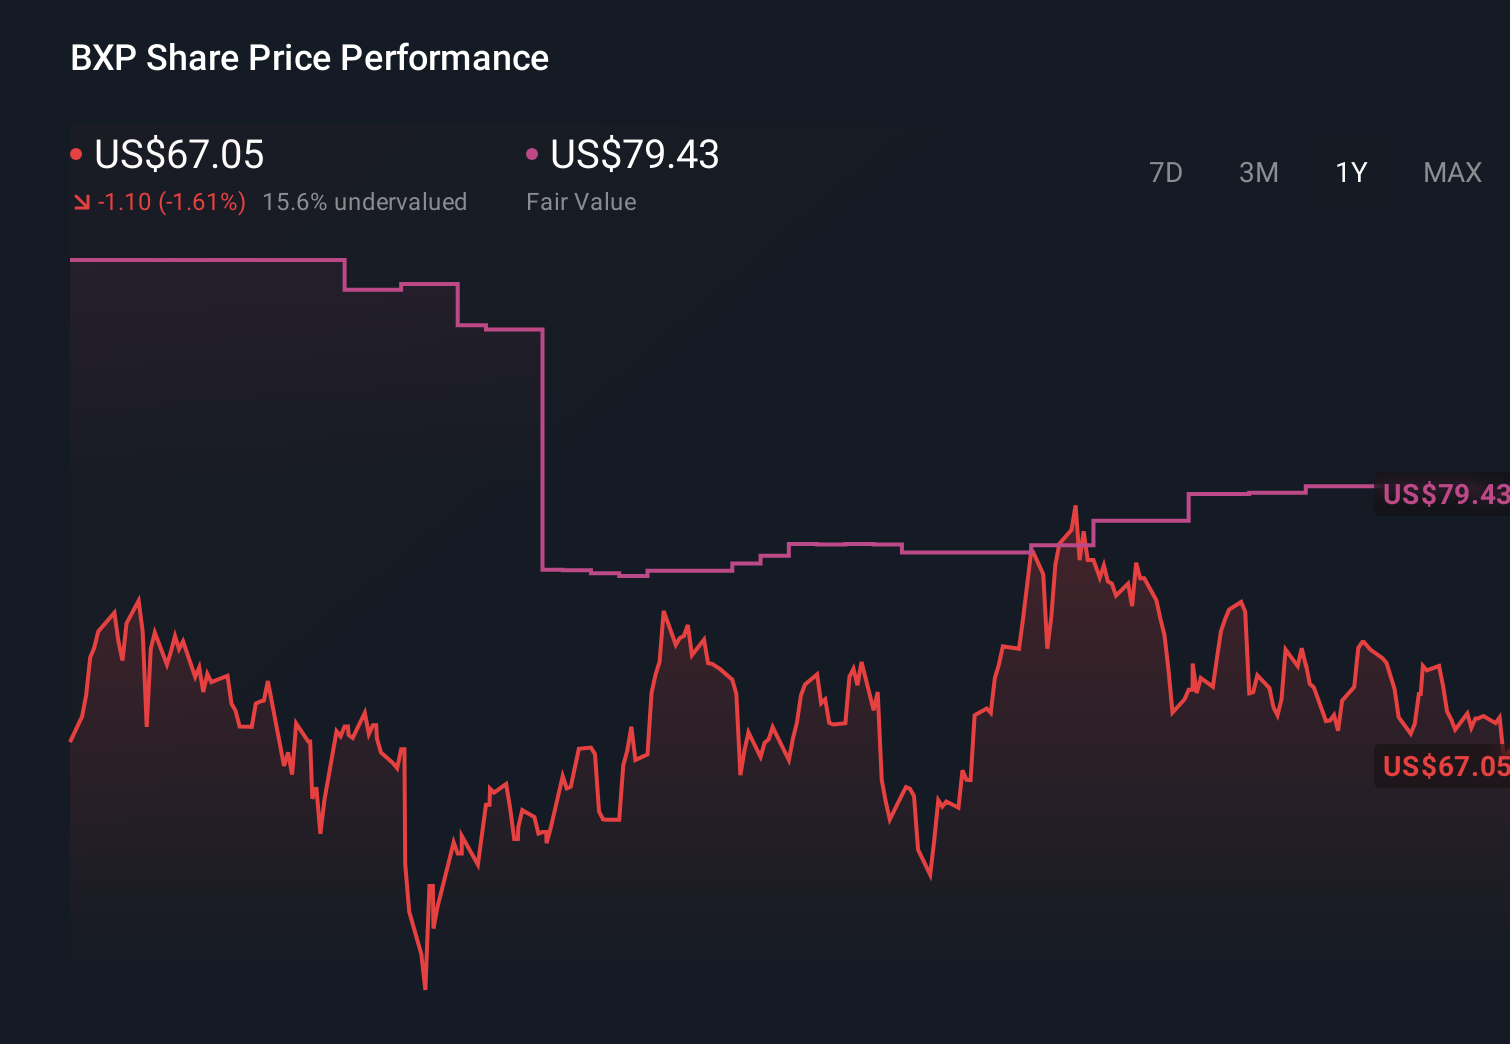Select the US$67.05 label on the chart edge
Viewport: 1510px width, 1044px height.
point(1443,766)
